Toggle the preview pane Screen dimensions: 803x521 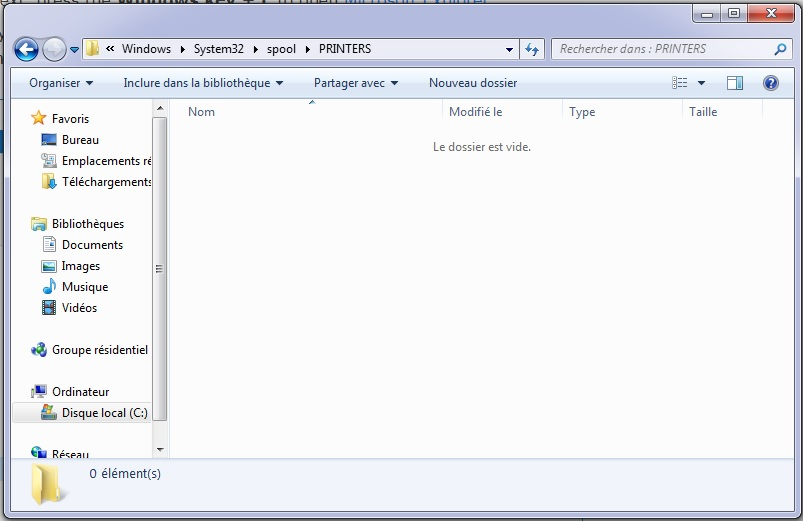(735, 83)
